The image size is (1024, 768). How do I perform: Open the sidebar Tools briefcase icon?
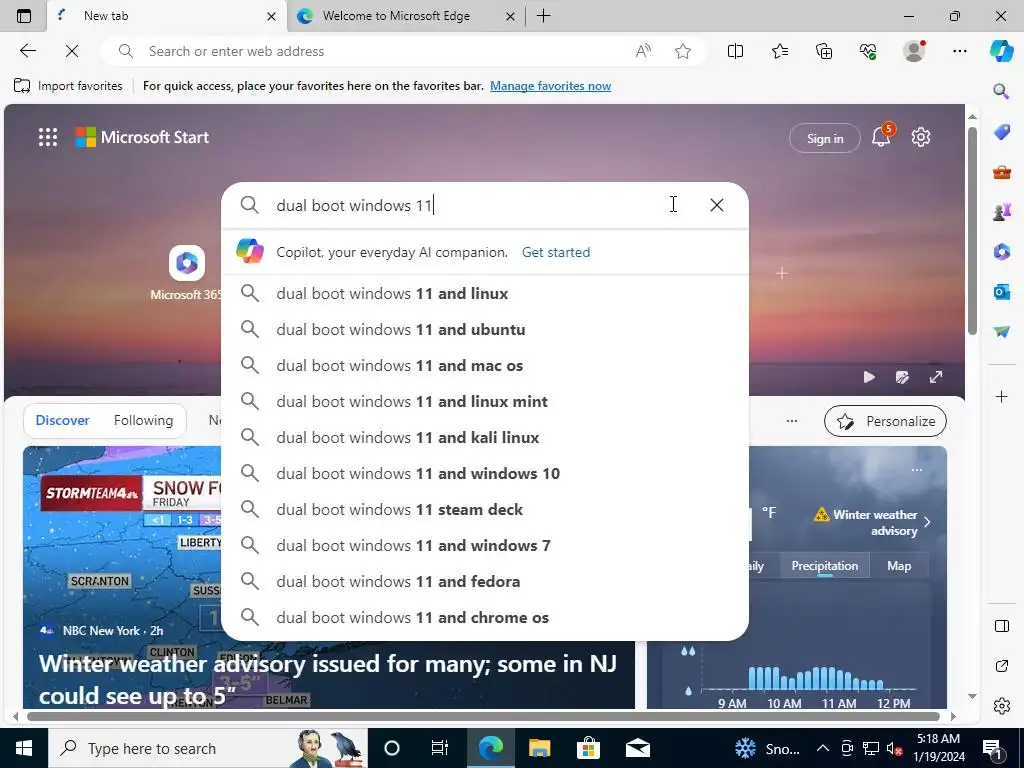(1001, 172)
